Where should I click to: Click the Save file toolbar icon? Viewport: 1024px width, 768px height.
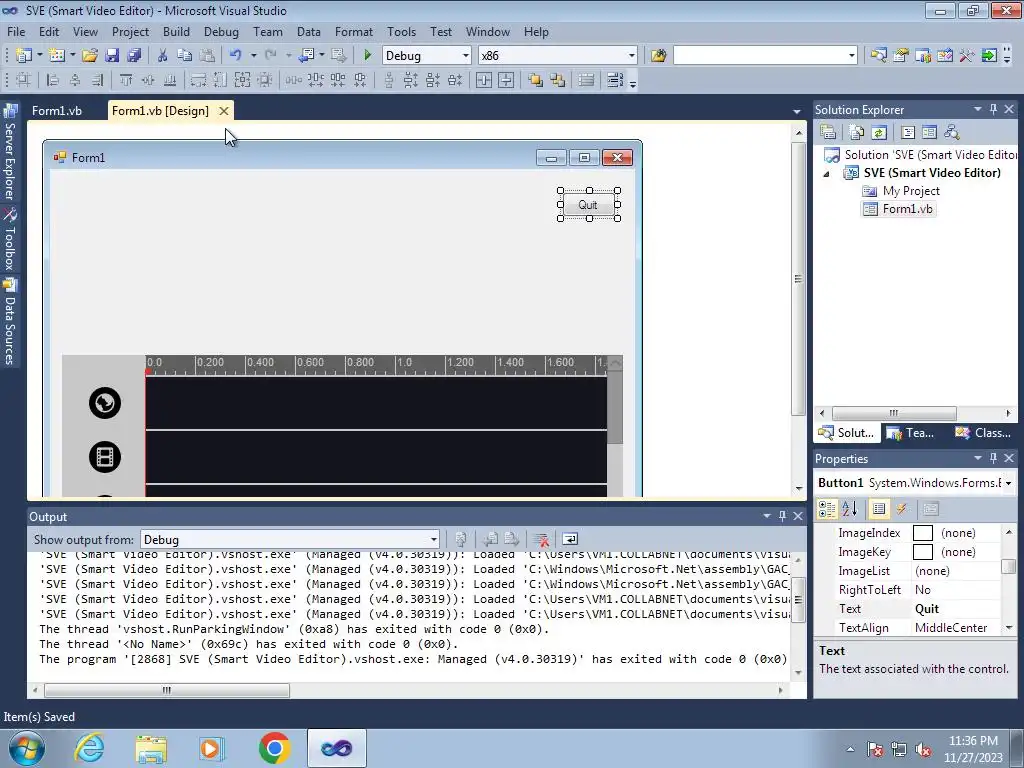tap(112, 56)
